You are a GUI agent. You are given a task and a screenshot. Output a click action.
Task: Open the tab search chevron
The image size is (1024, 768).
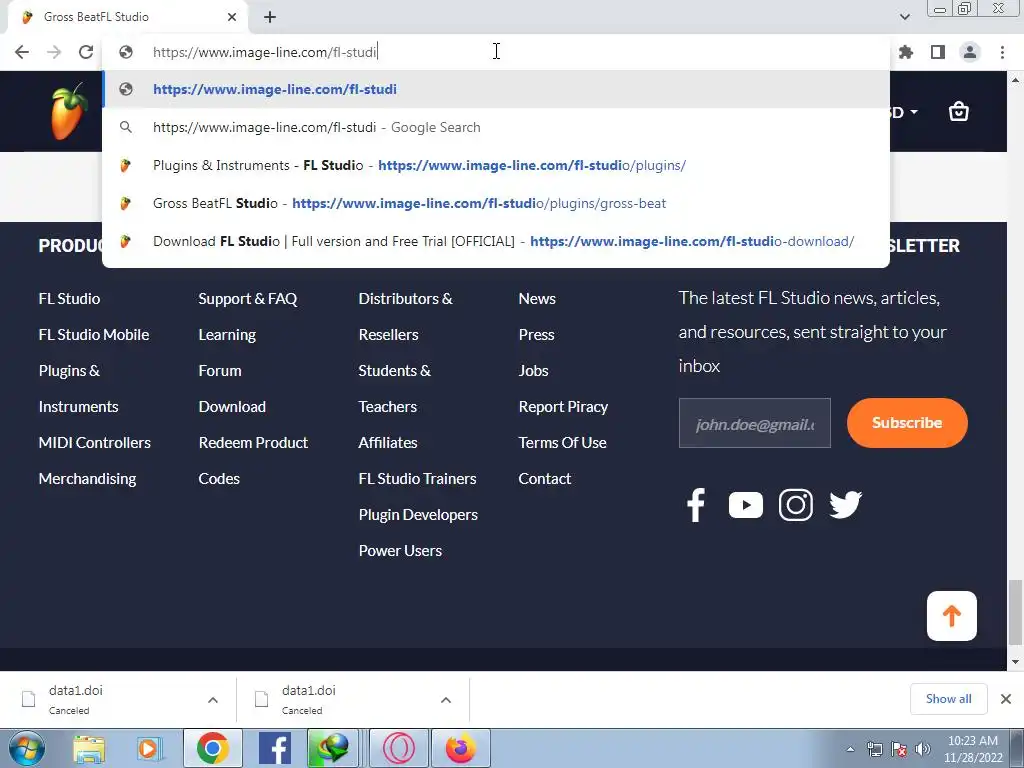tap(904, 17)
